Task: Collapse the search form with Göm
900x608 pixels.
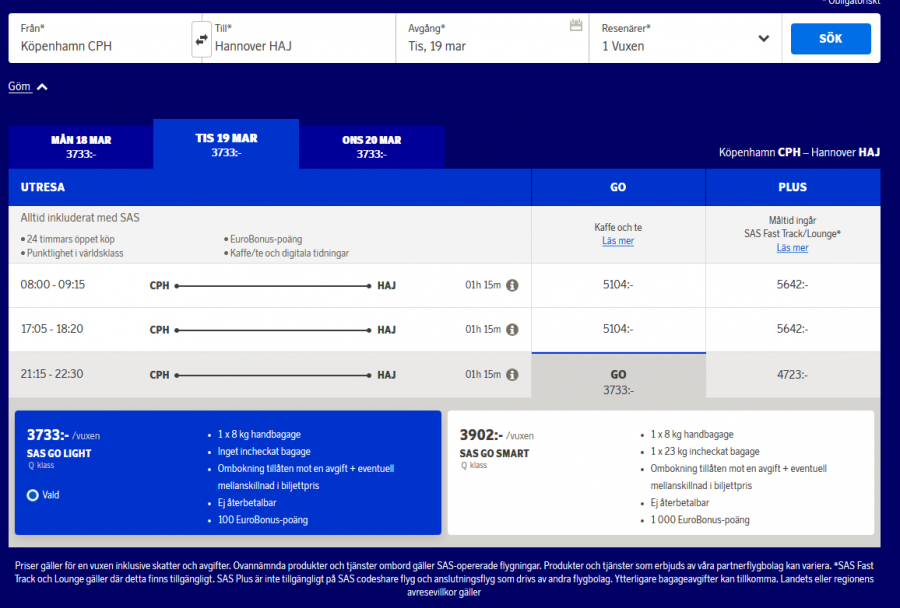Action: click(28, 87)
